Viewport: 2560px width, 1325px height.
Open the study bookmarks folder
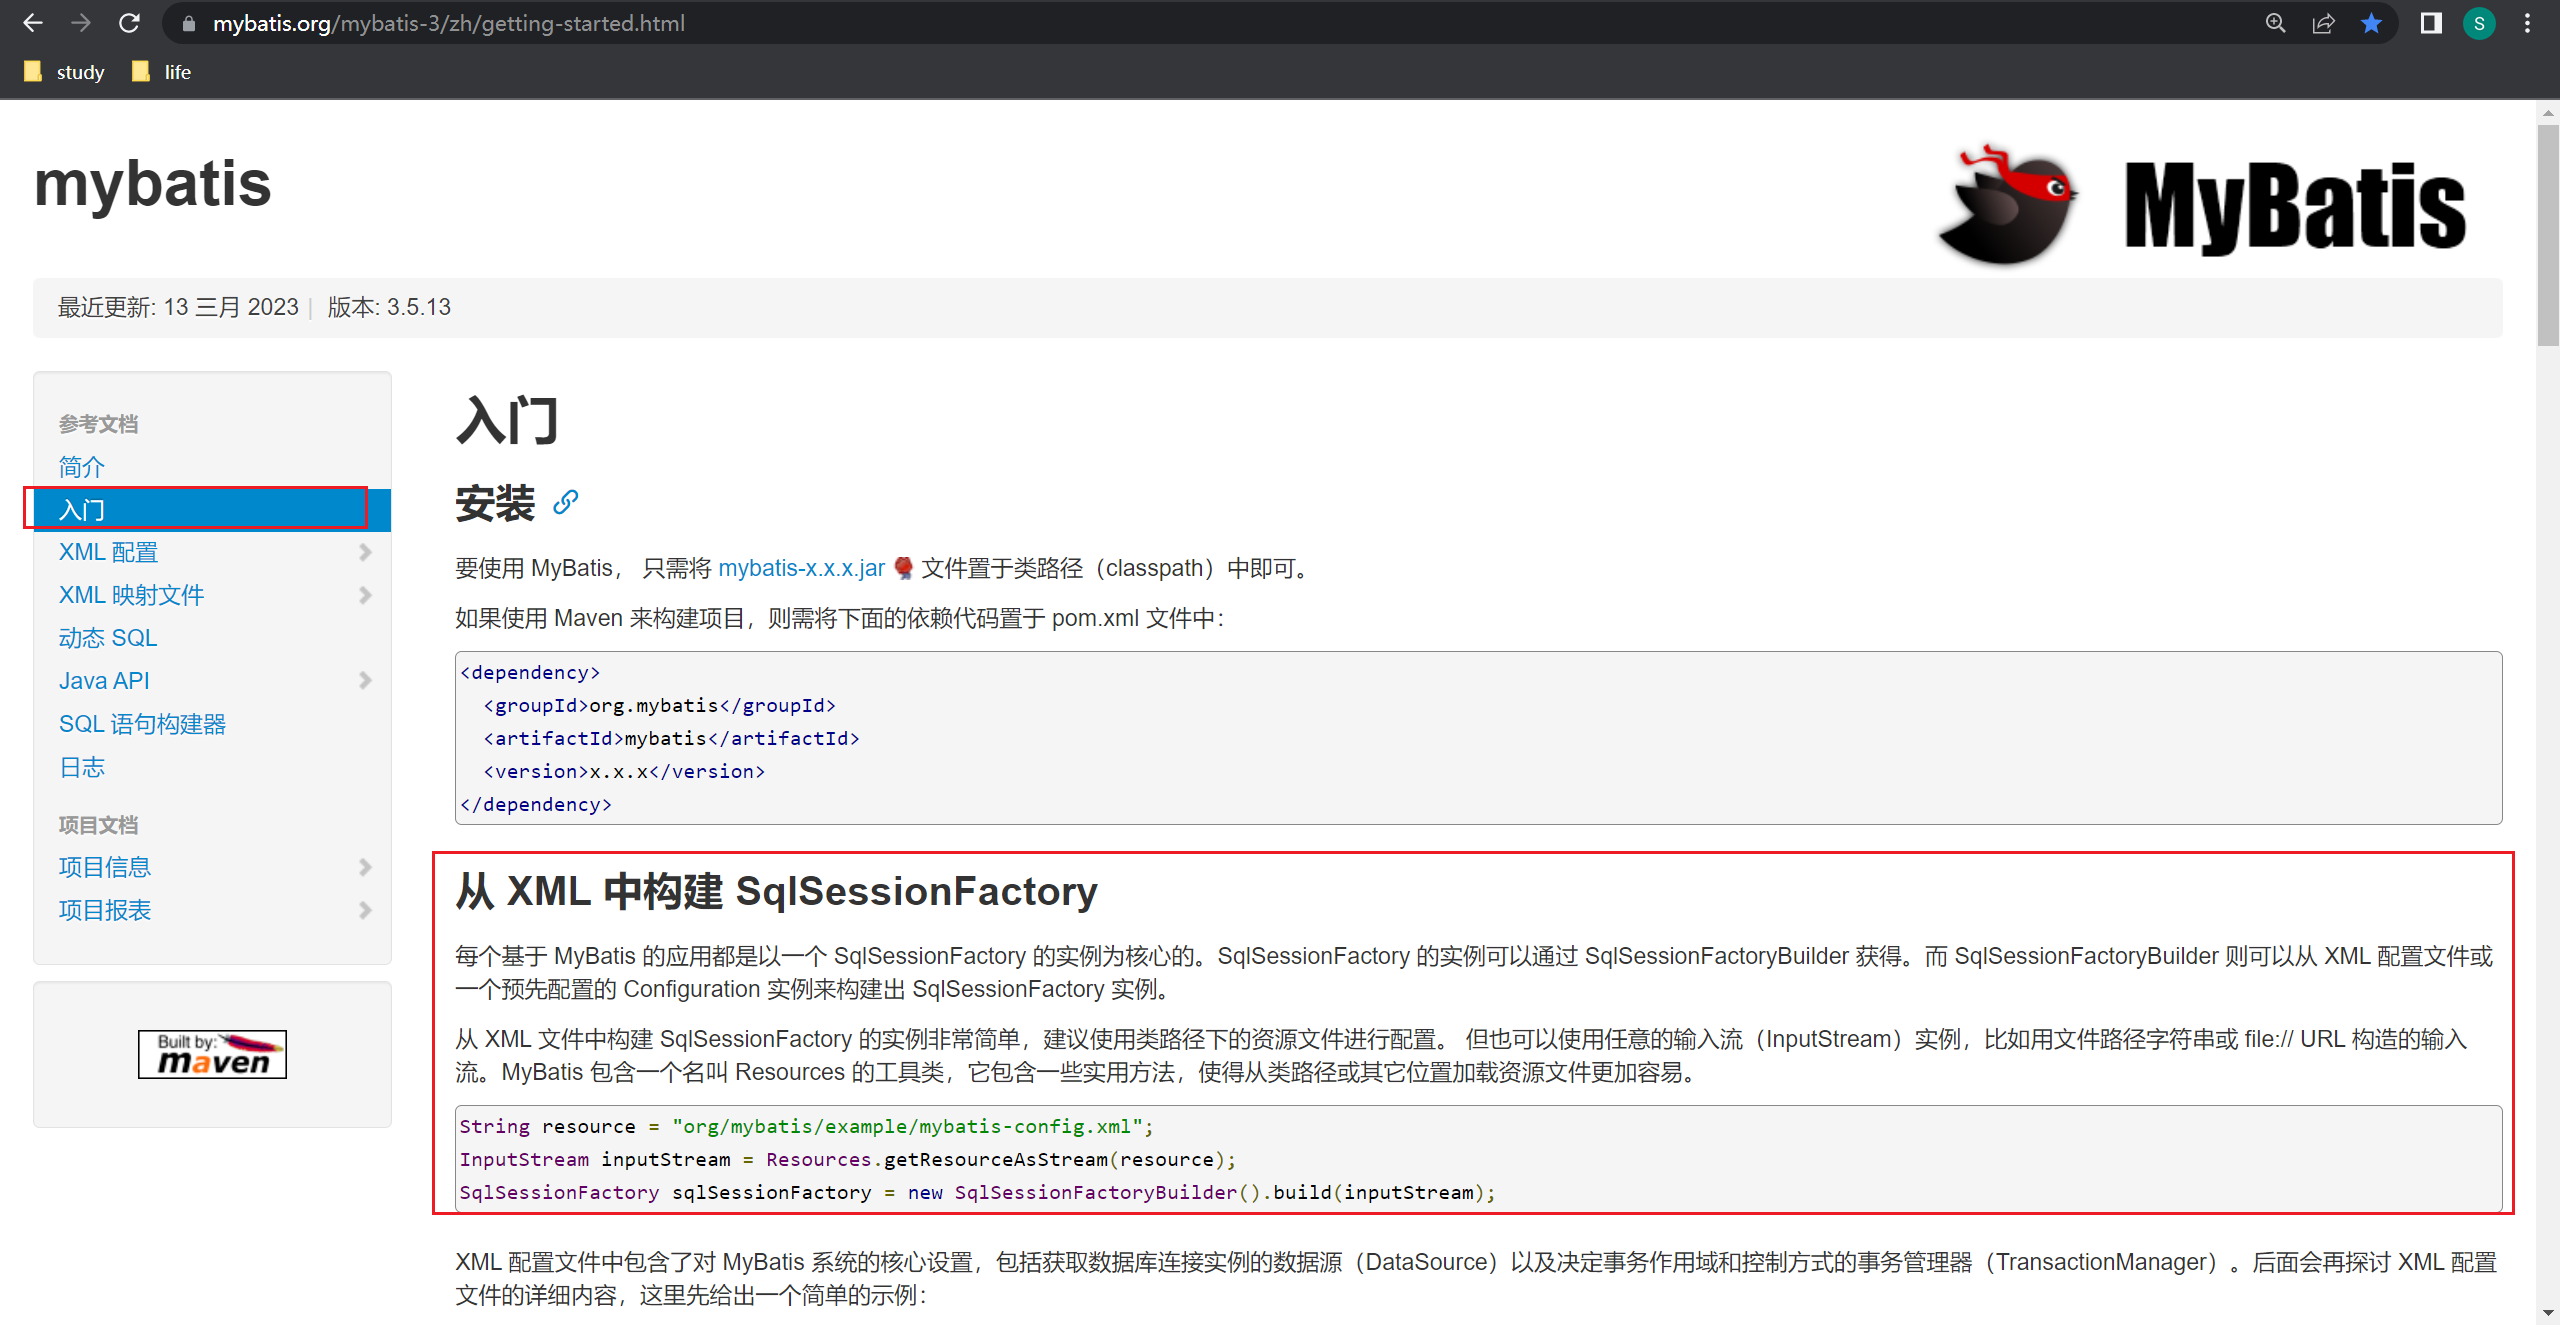64,72
